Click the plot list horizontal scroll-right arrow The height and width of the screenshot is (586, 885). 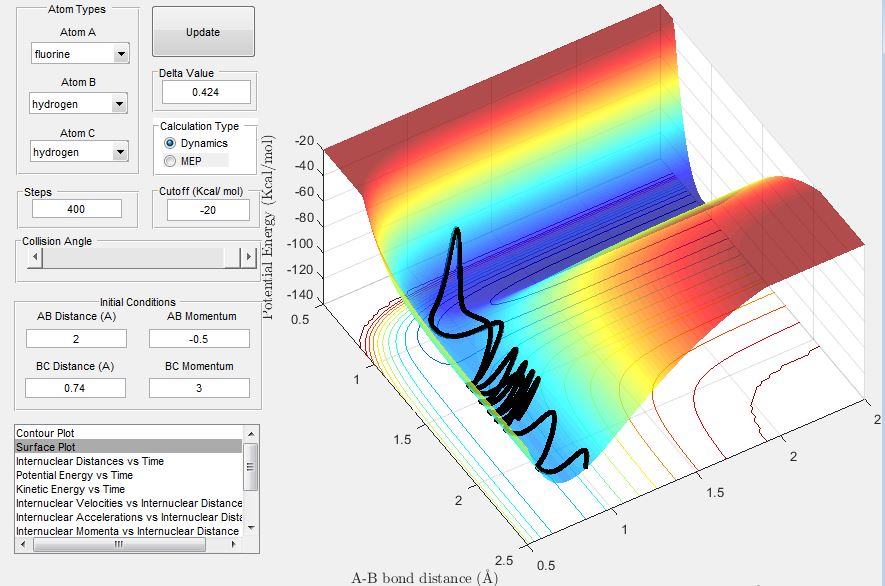234,545
